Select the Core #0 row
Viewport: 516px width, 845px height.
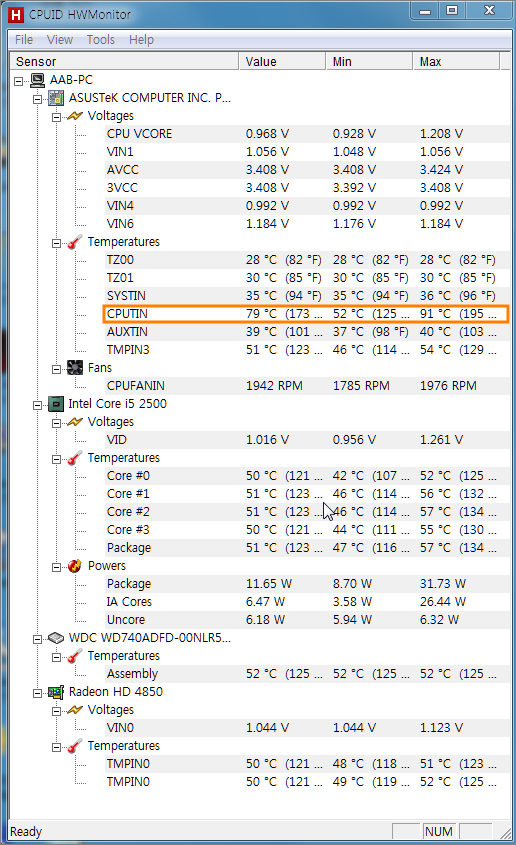tap(307, 476)
